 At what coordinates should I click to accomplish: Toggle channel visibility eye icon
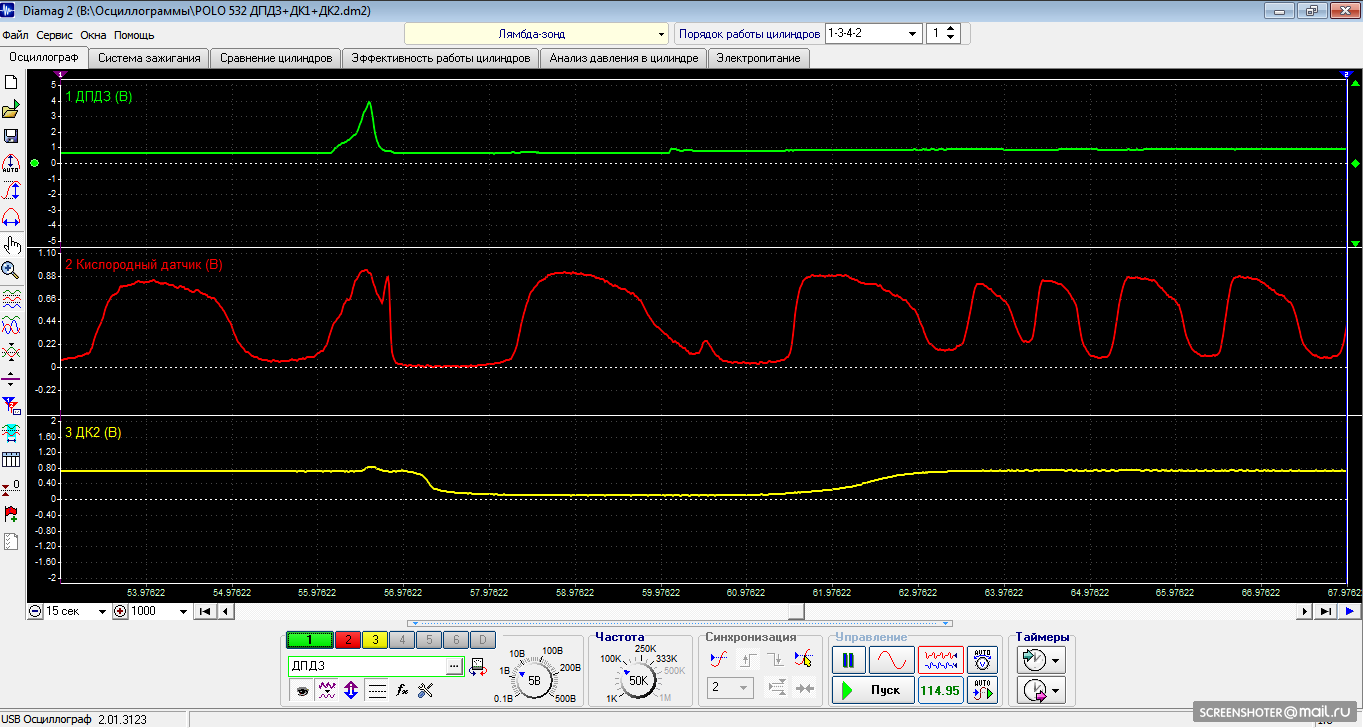[x=300, y=690]
